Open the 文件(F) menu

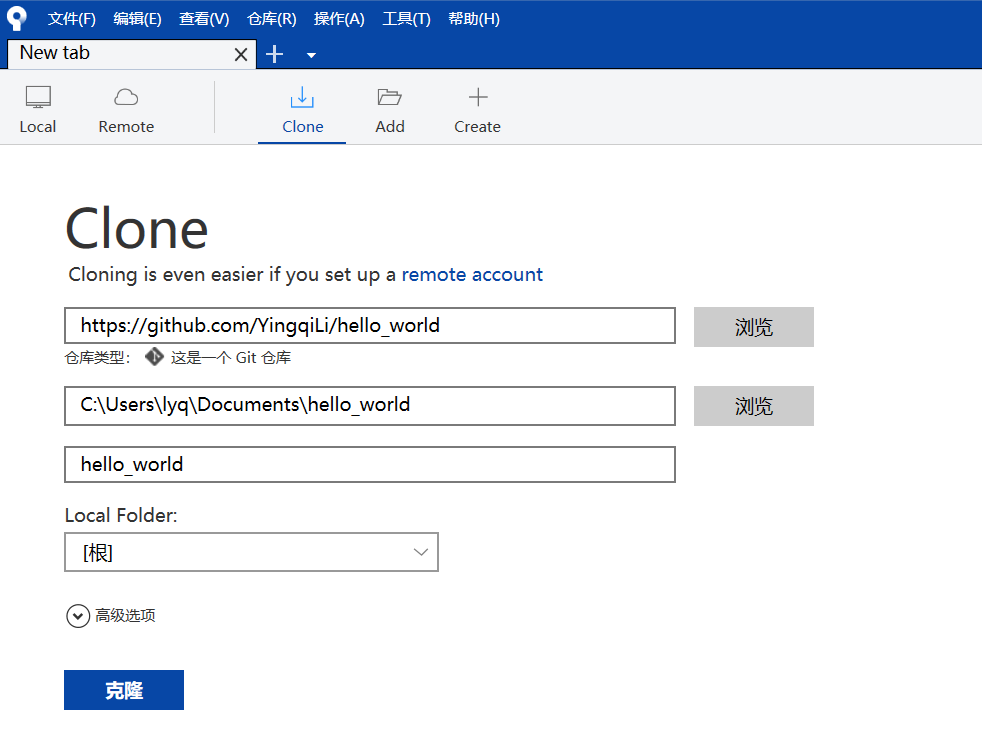pos(71,19)
